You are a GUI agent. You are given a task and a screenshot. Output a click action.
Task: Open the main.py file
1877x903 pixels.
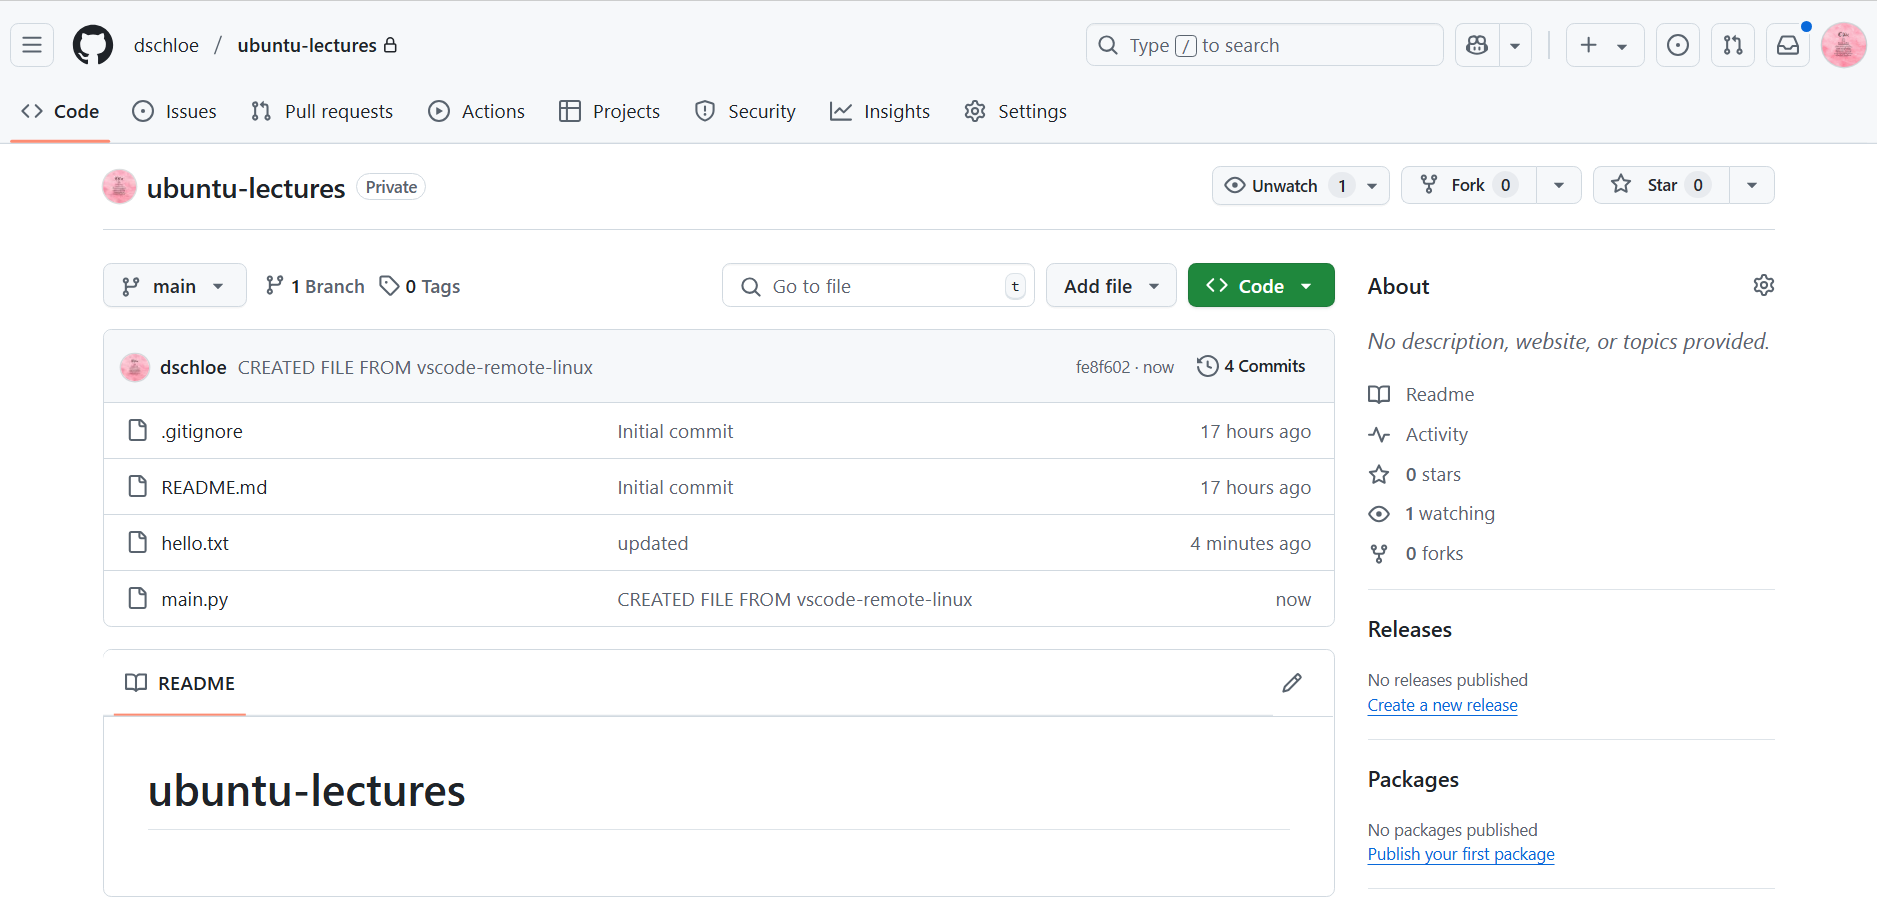pos(195,599)
